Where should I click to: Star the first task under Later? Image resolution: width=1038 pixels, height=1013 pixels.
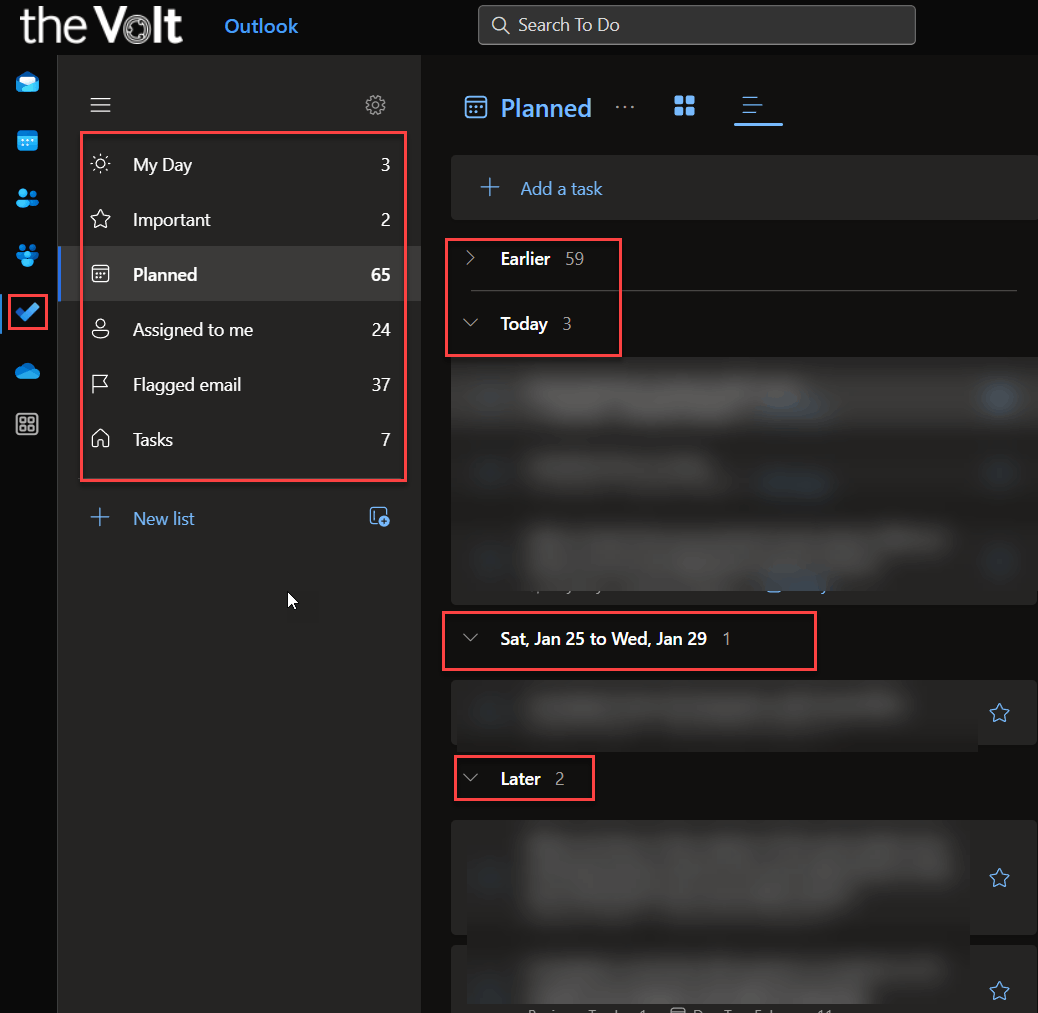tap(1000, 878)
